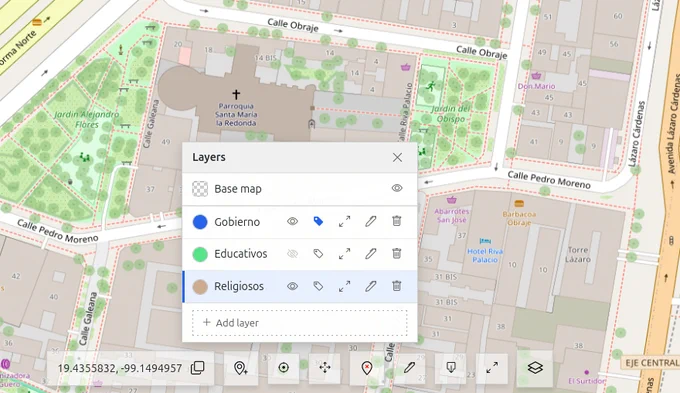This screenshot has width=680, height=393.
Task: Click the EJE CENTRAL road sign label
Action: click(x=652, y=363)
